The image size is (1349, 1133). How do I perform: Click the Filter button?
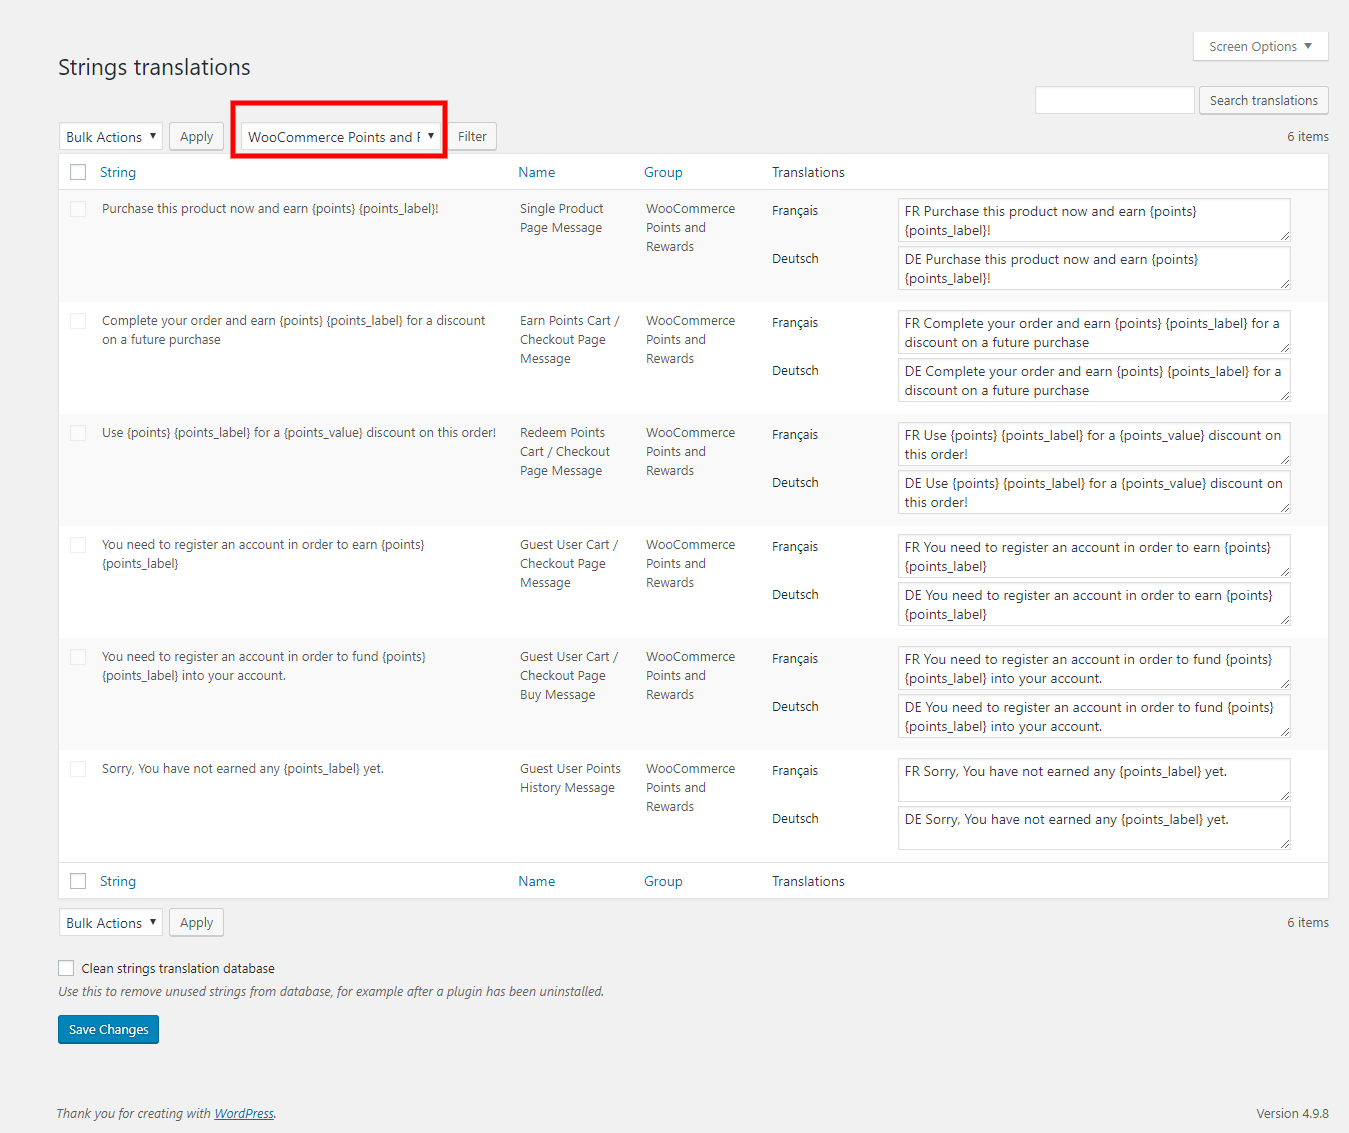[x=472, y=137]
